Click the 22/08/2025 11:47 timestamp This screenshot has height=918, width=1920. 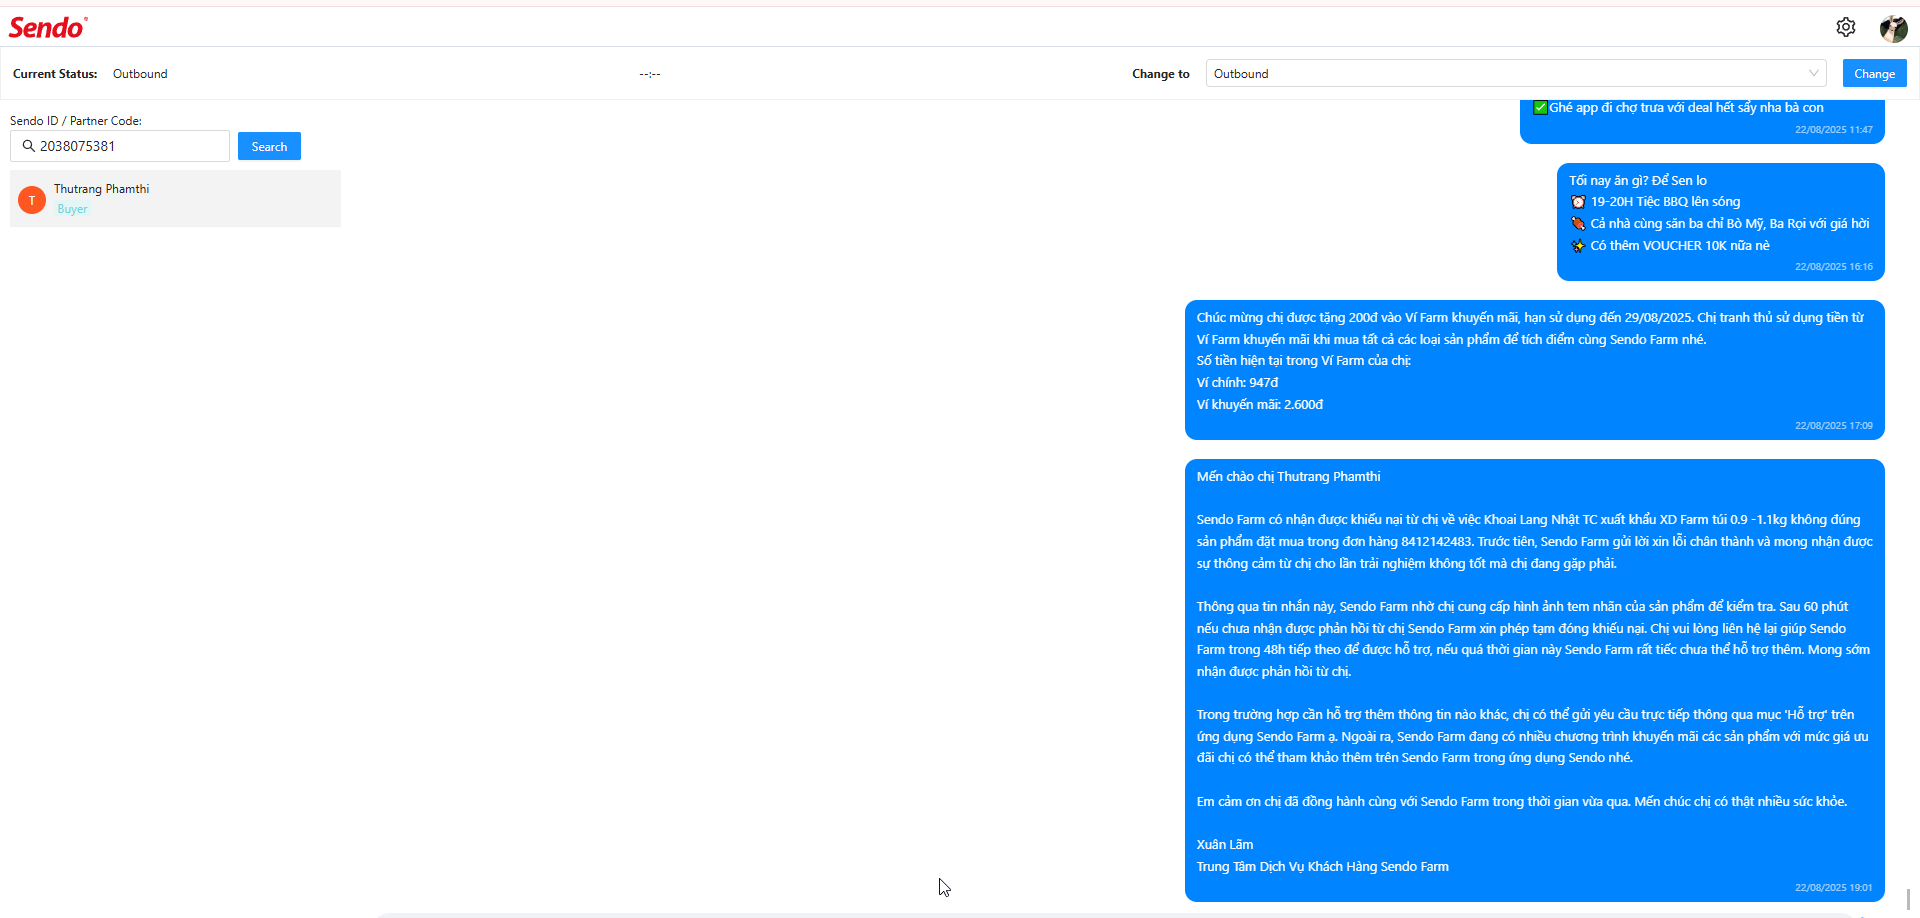point(1833,130)
